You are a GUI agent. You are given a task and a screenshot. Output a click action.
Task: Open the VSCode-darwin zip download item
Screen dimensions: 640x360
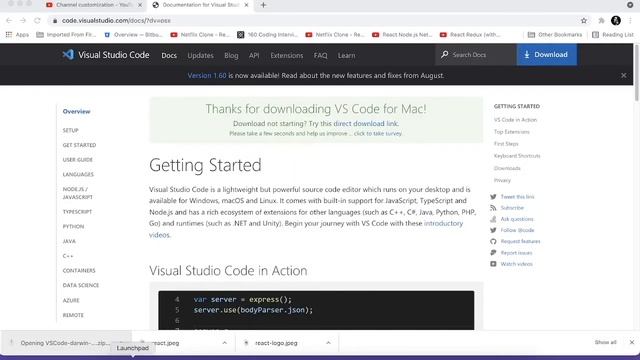tap(64, 343)
